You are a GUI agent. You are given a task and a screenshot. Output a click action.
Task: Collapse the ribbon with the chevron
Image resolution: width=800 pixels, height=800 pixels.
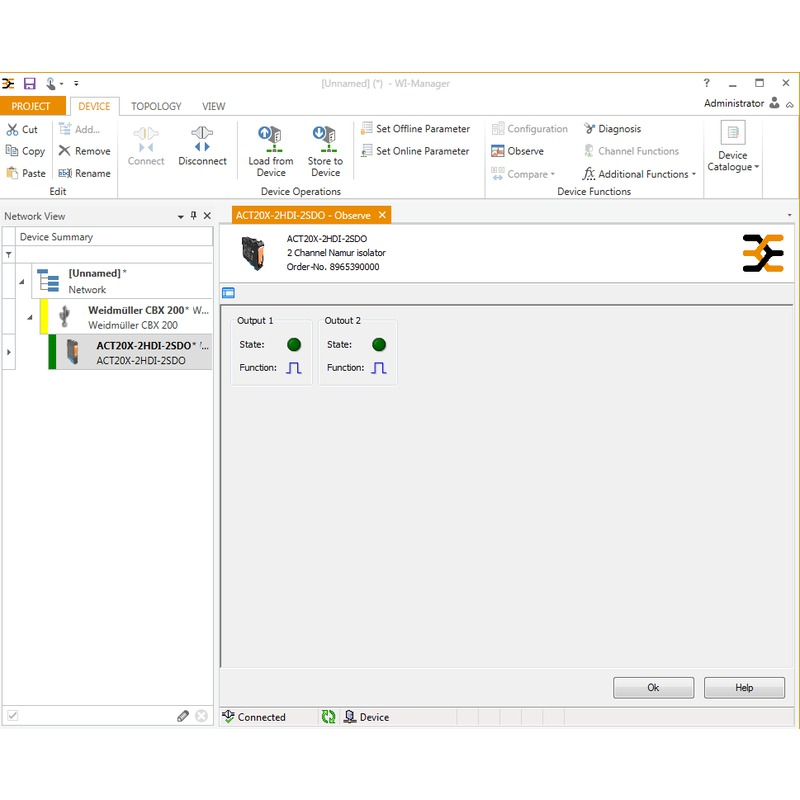tap(790, 105)
